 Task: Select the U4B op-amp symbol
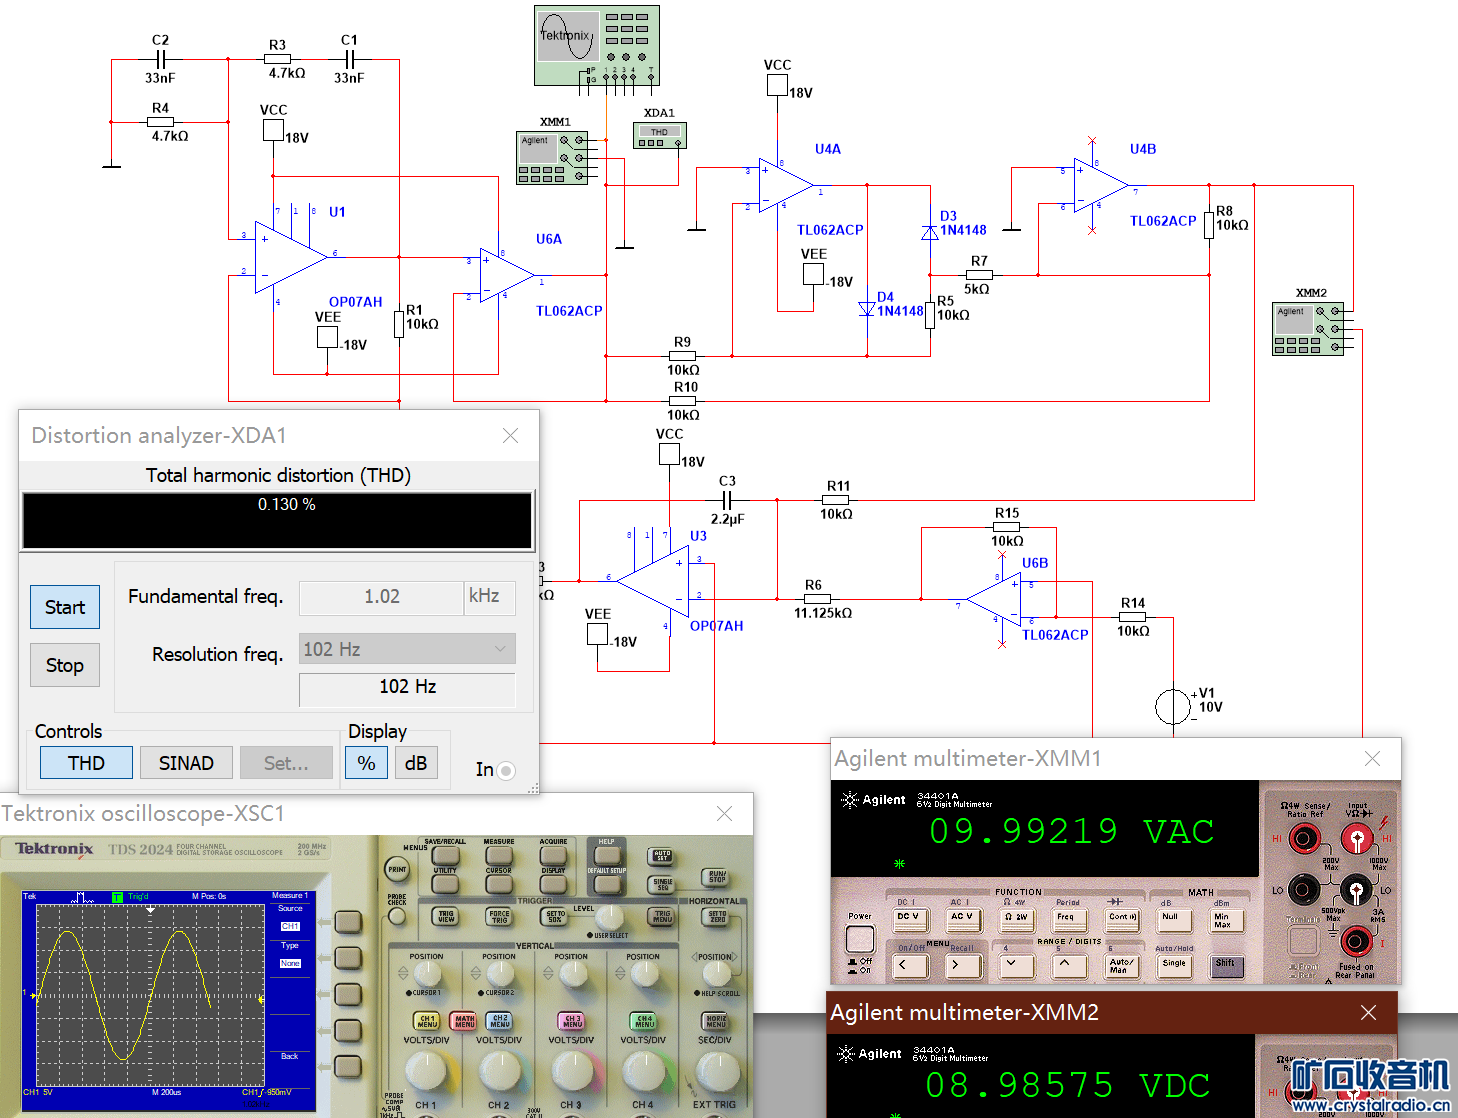pyautogui.click(x=1101, y=185)
